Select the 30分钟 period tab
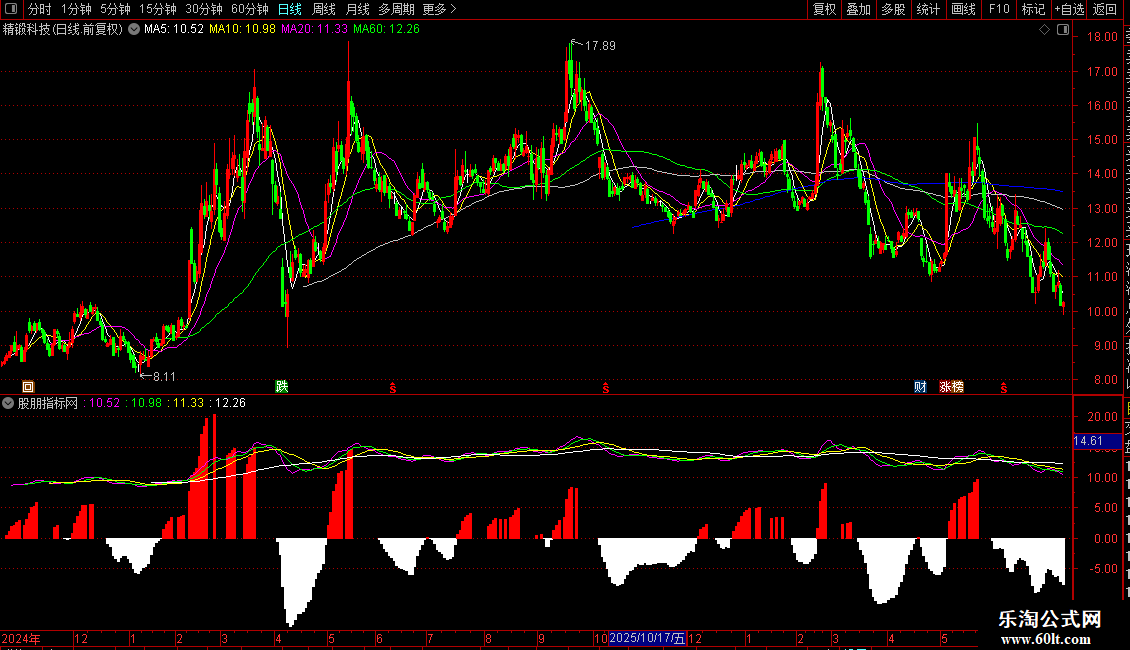1130x650 pixels. point(204,9)
